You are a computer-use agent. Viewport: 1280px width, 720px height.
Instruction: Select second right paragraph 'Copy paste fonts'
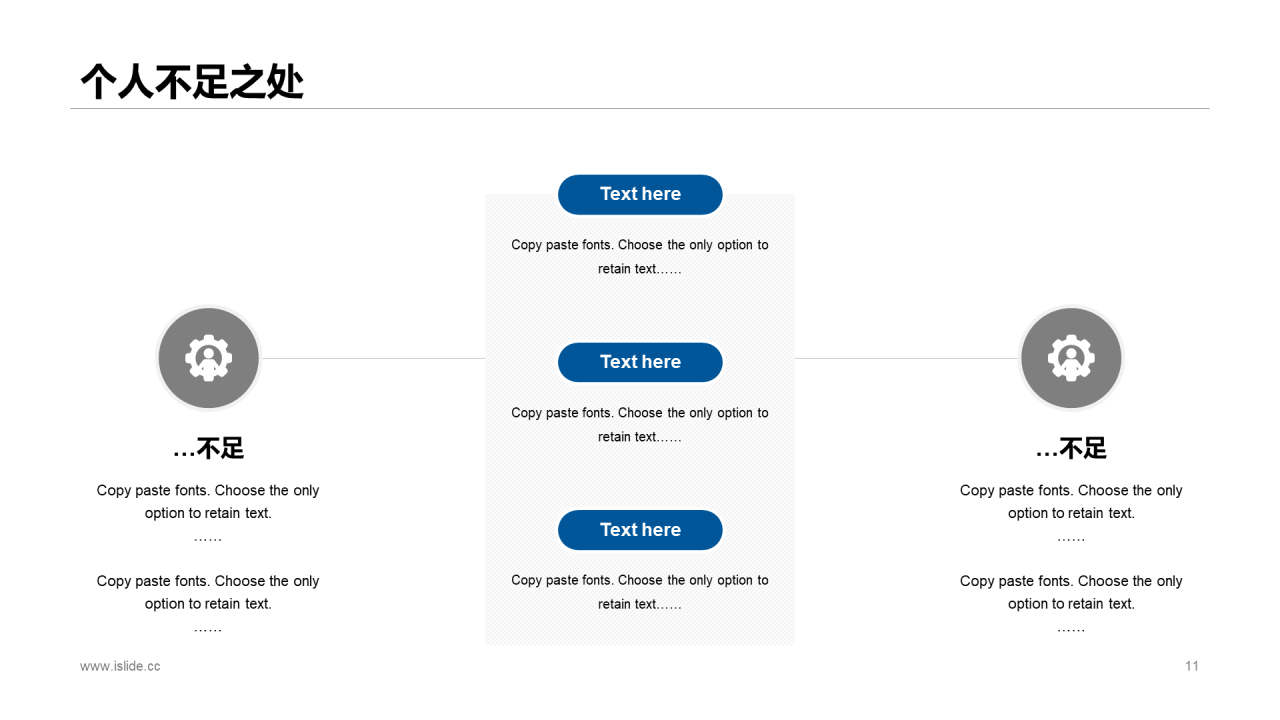[1071, 604]
